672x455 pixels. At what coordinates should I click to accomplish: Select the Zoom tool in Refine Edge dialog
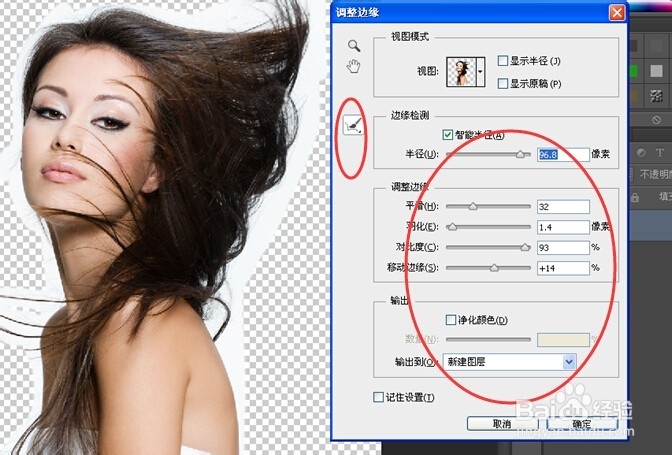(354, 45)
